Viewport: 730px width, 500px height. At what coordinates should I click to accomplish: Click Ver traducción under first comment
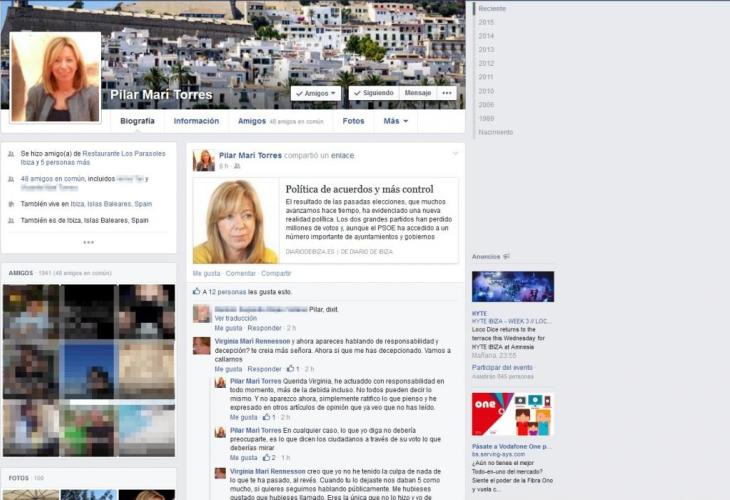click(235, 318)
